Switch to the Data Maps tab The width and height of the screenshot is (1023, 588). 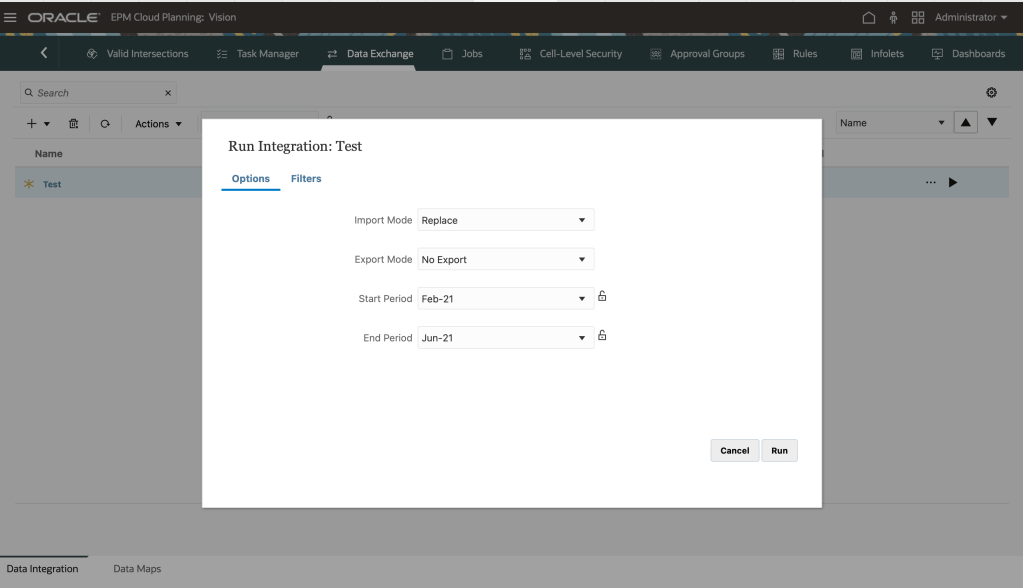pyautogui.click(x=137, y=569)
